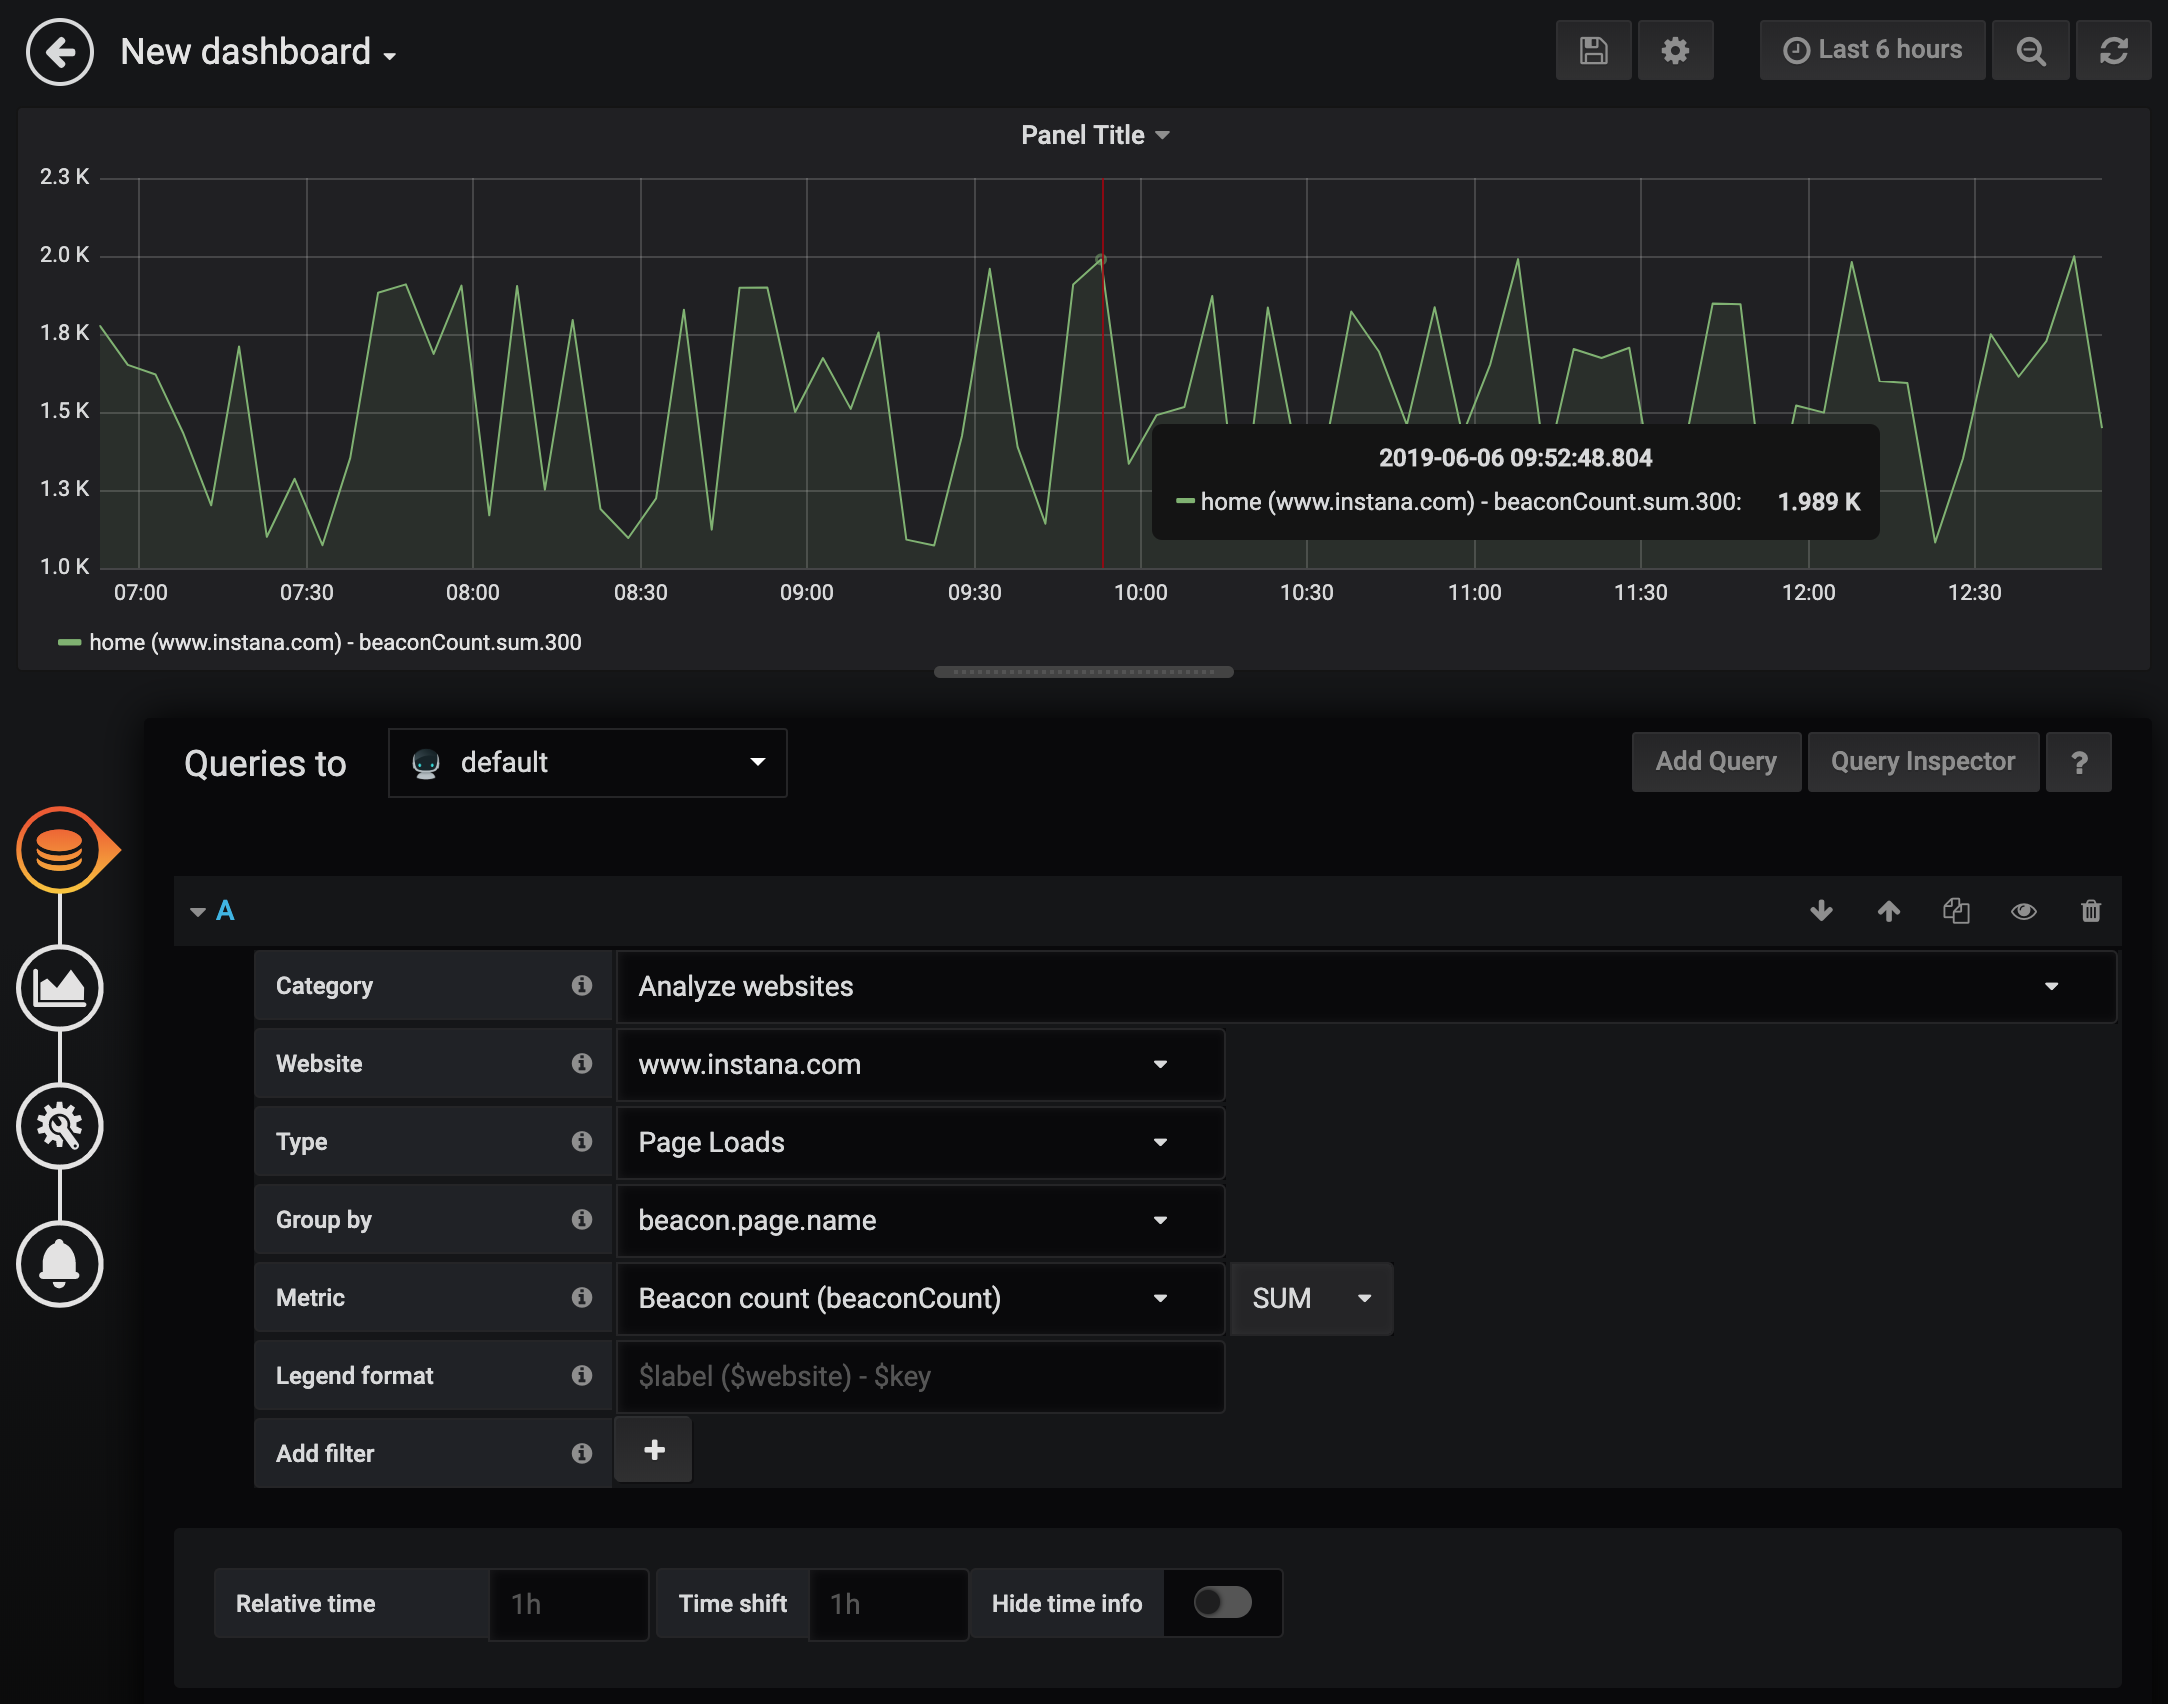The height and width of the screenshot is (1704, 2168).
Task: Toggle the beaconCount series in the legend
Action: click(334, 642)
